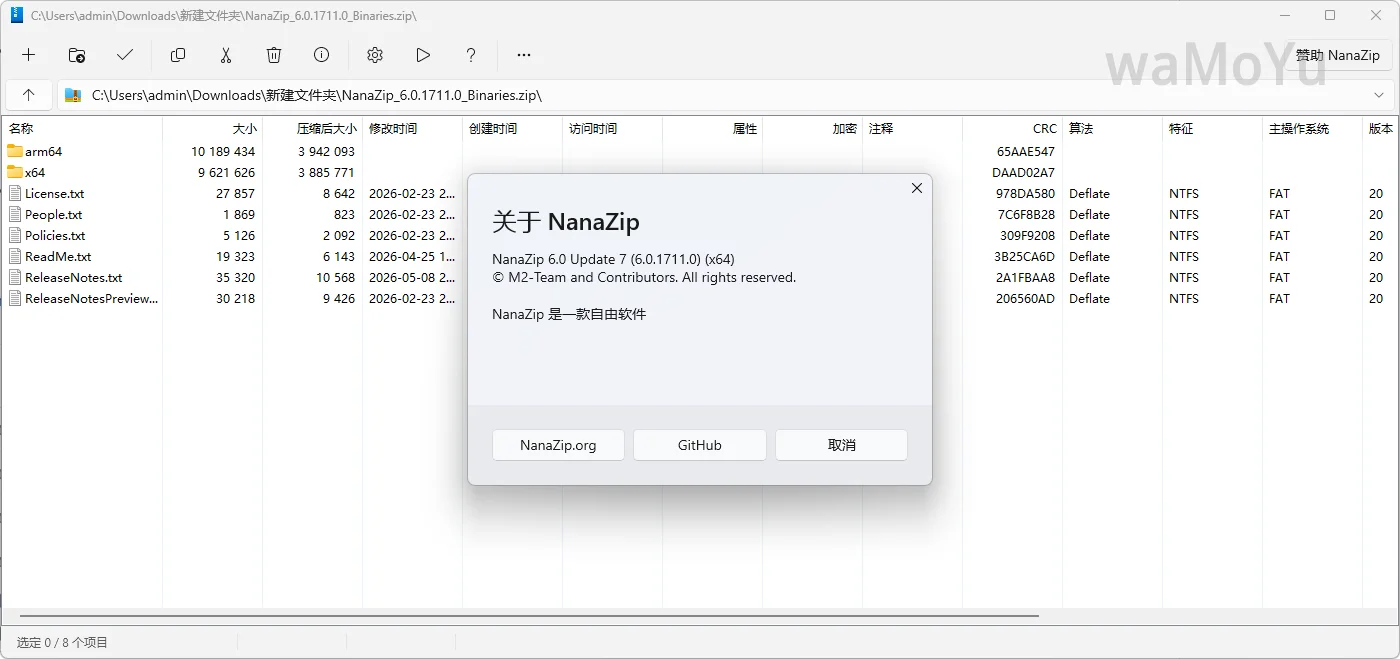Click the archive icon in address bar
Viewport: 1400px width, 659px height.
coord(73,95)
